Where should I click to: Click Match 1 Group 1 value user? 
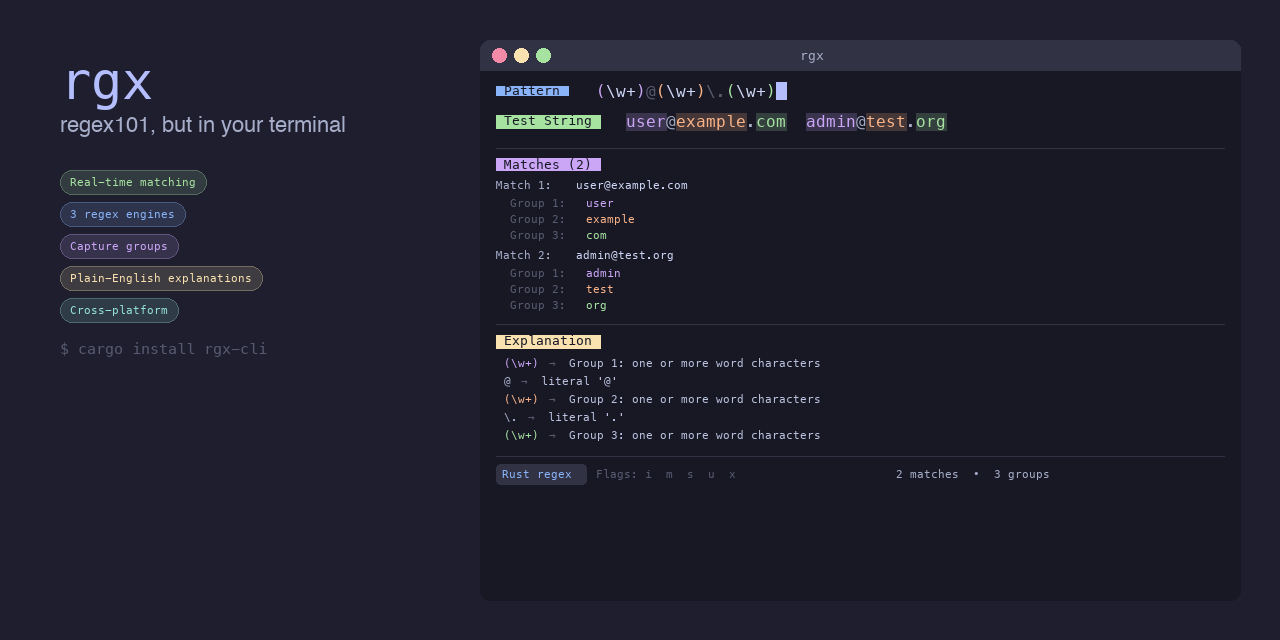pos(600,203)
